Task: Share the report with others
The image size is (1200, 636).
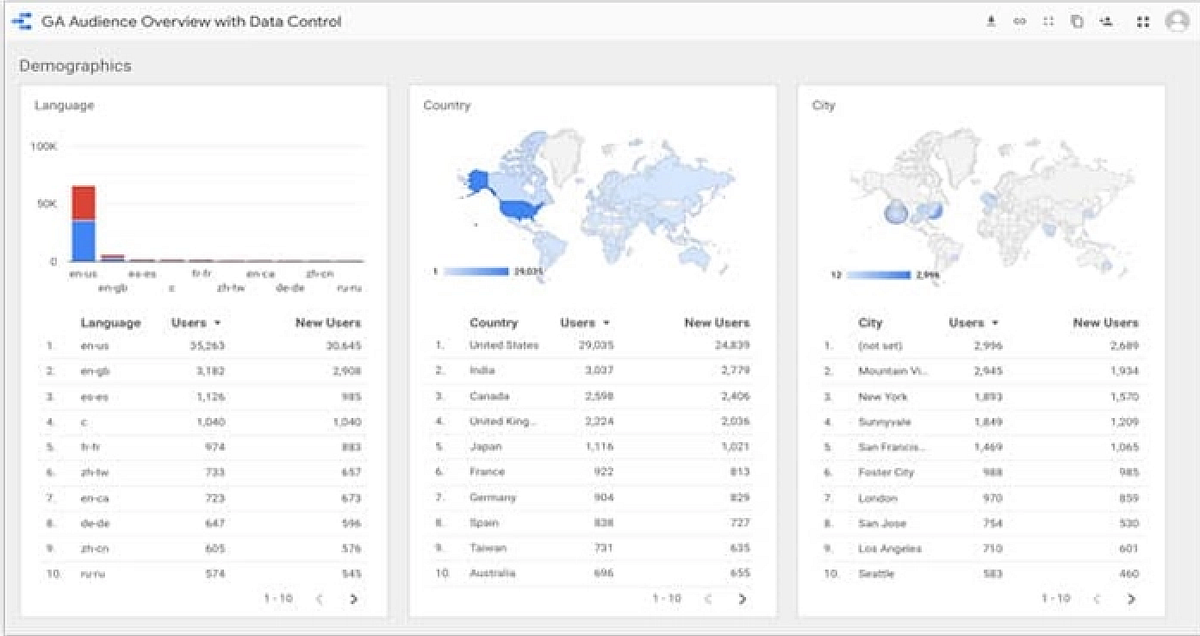Action: (x=1108, y=20)
